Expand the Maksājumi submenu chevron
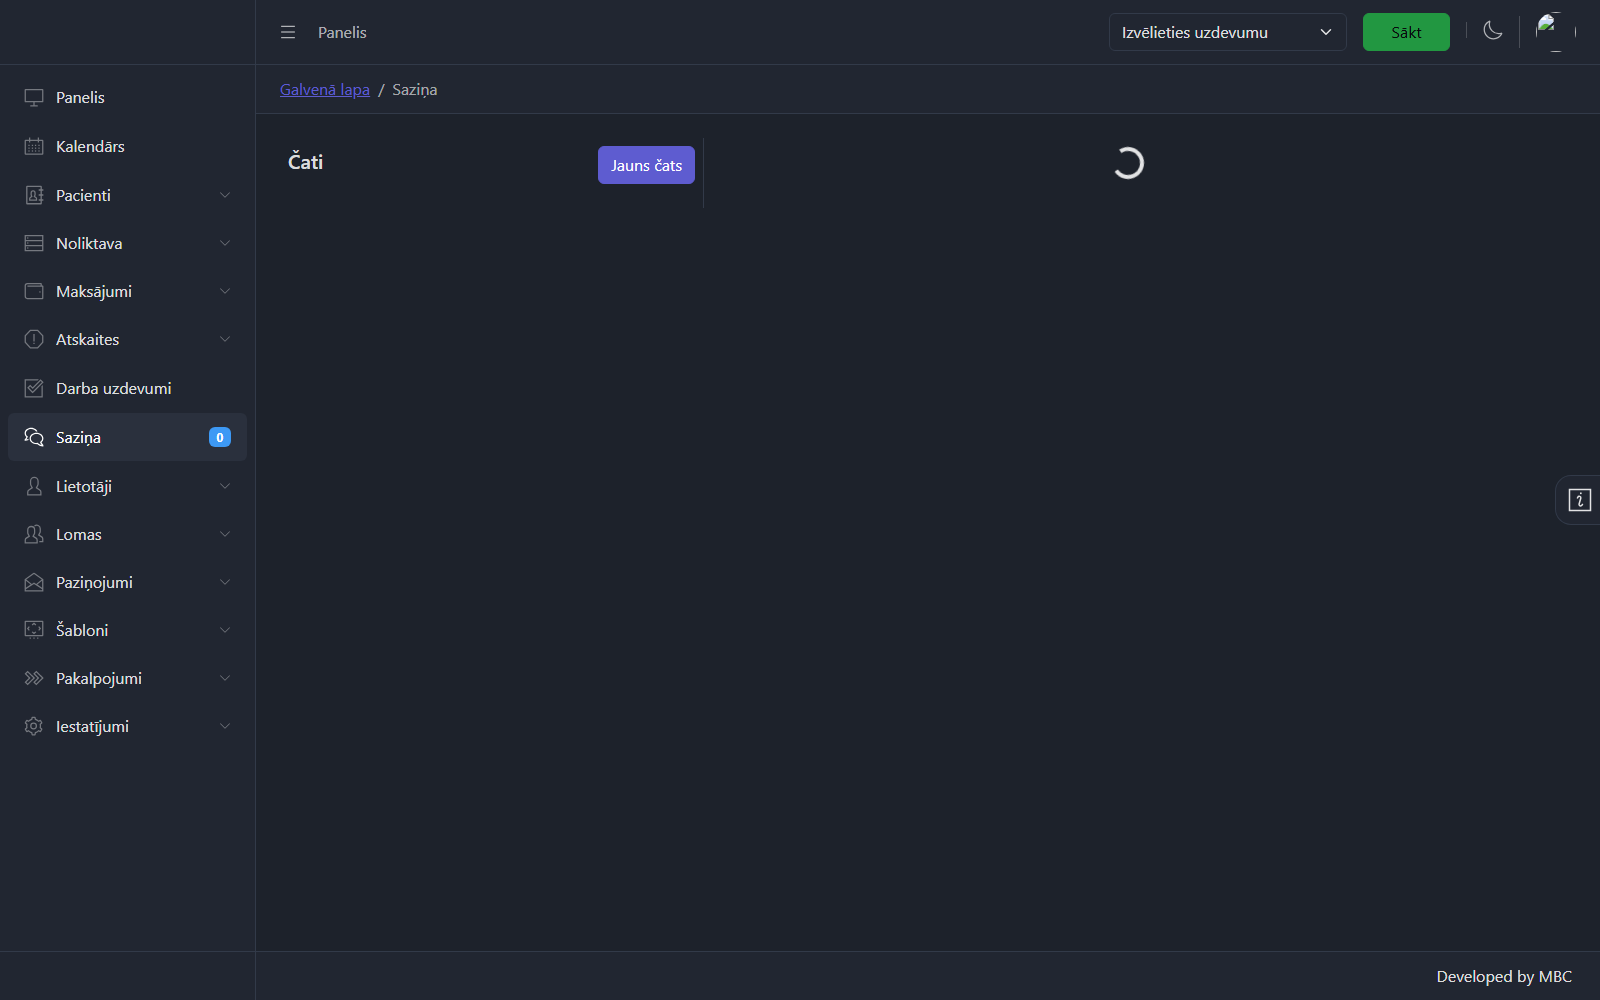Image resolution: width=1600 pixels, height=1000 pixels. coord(225,291)
